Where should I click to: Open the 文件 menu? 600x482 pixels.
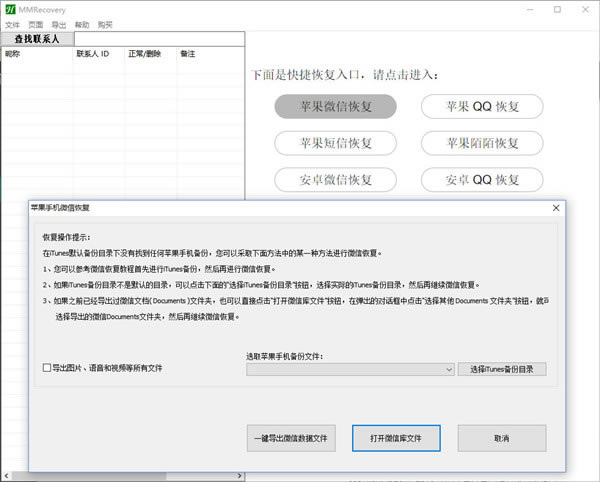pyautogui.click(x=12, y=25)
